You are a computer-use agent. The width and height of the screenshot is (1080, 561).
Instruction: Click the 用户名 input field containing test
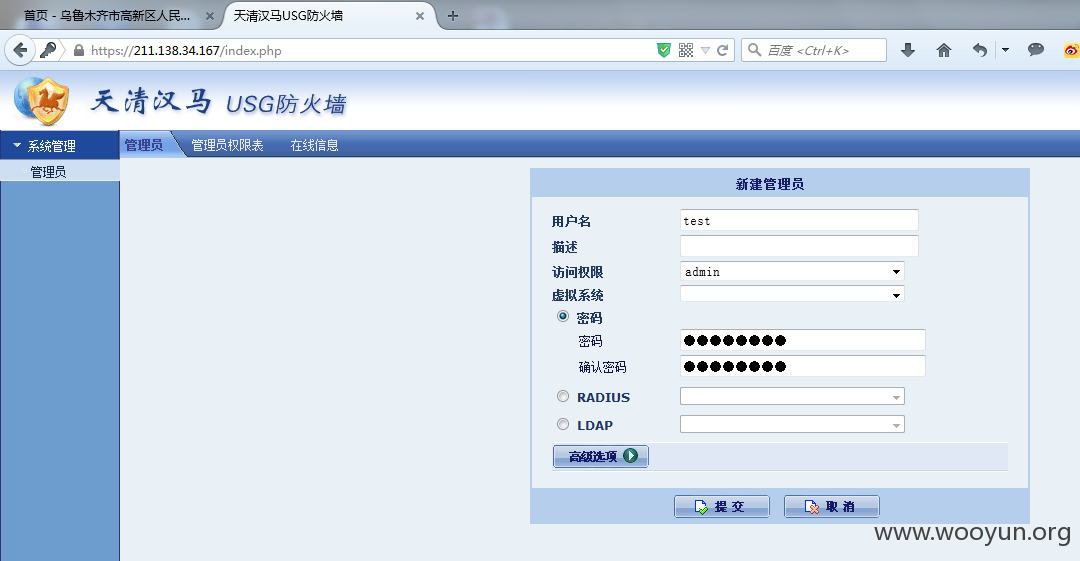pyautogui.click(x=799, y=221)
